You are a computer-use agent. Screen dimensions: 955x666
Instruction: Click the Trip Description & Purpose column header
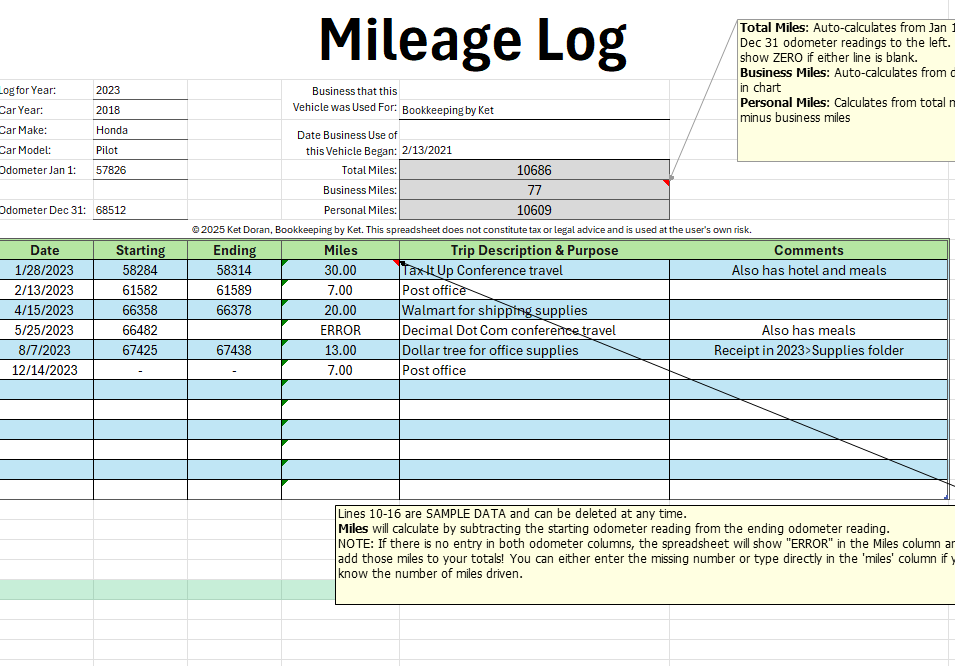[534, 250]
